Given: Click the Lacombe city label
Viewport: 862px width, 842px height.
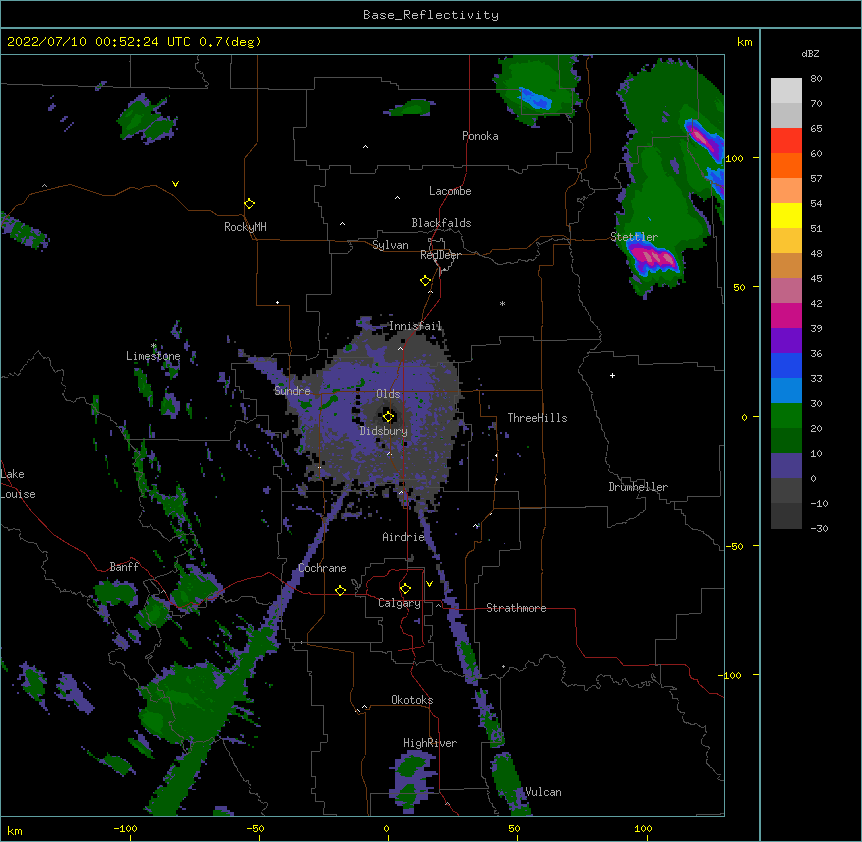Looking at the screenshot, I should click(x=450, y=191).
